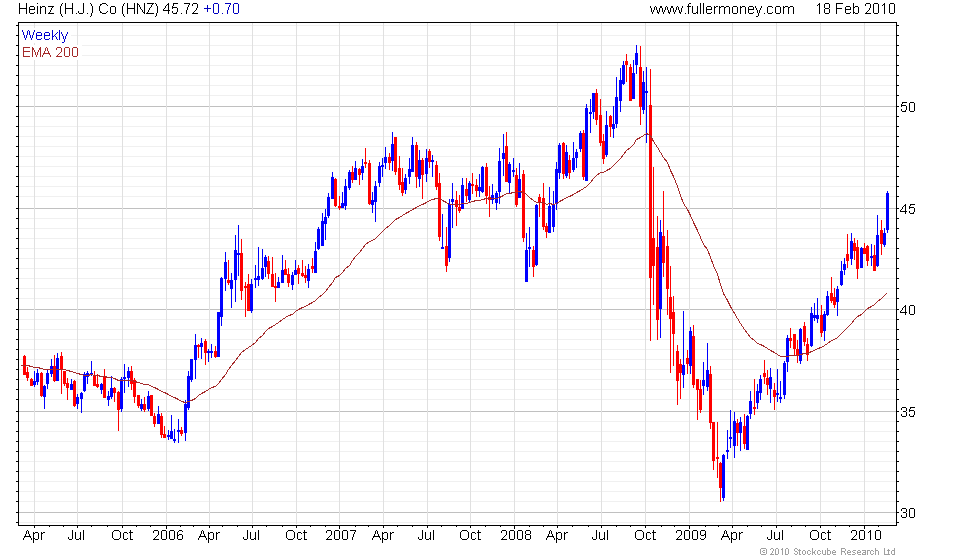Select the EMA 200 legend label
The height and width of the screenshot is (560, 980).
coord(50,52)
